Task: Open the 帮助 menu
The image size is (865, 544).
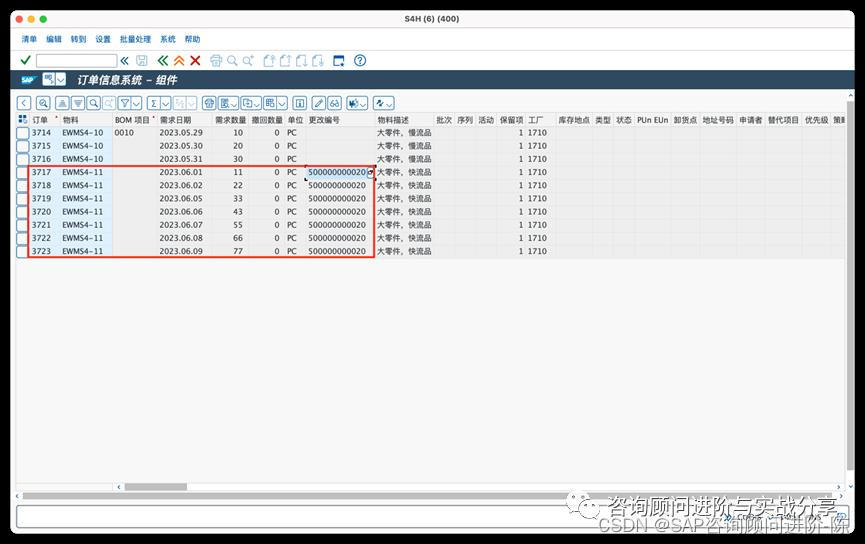Action: point(193,39)
